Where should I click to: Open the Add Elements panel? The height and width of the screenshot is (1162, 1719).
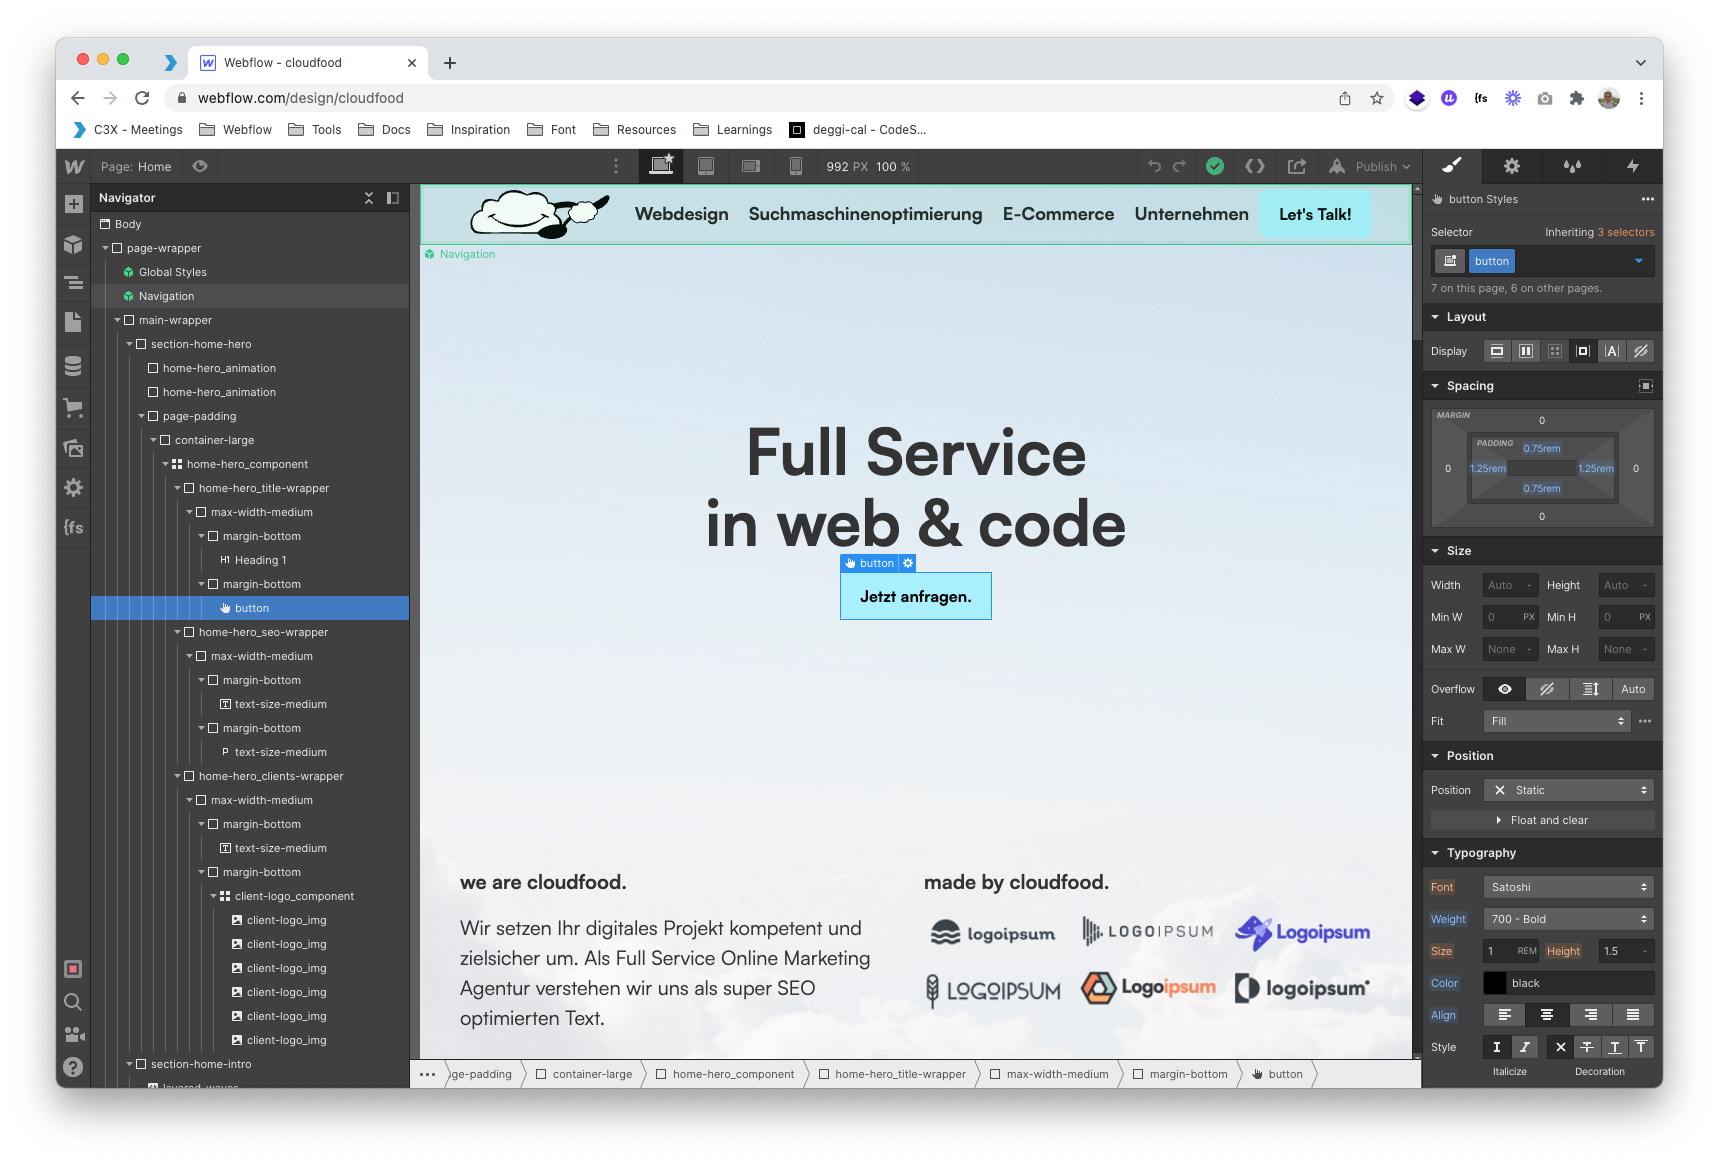pos(73,204)
